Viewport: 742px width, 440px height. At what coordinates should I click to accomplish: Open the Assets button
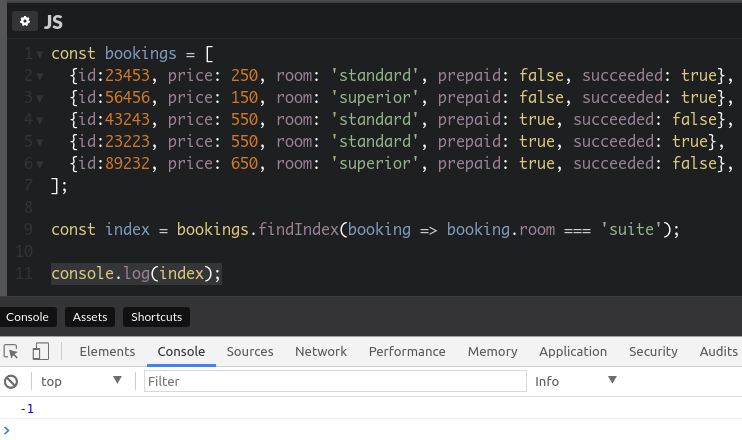point(90,317)
